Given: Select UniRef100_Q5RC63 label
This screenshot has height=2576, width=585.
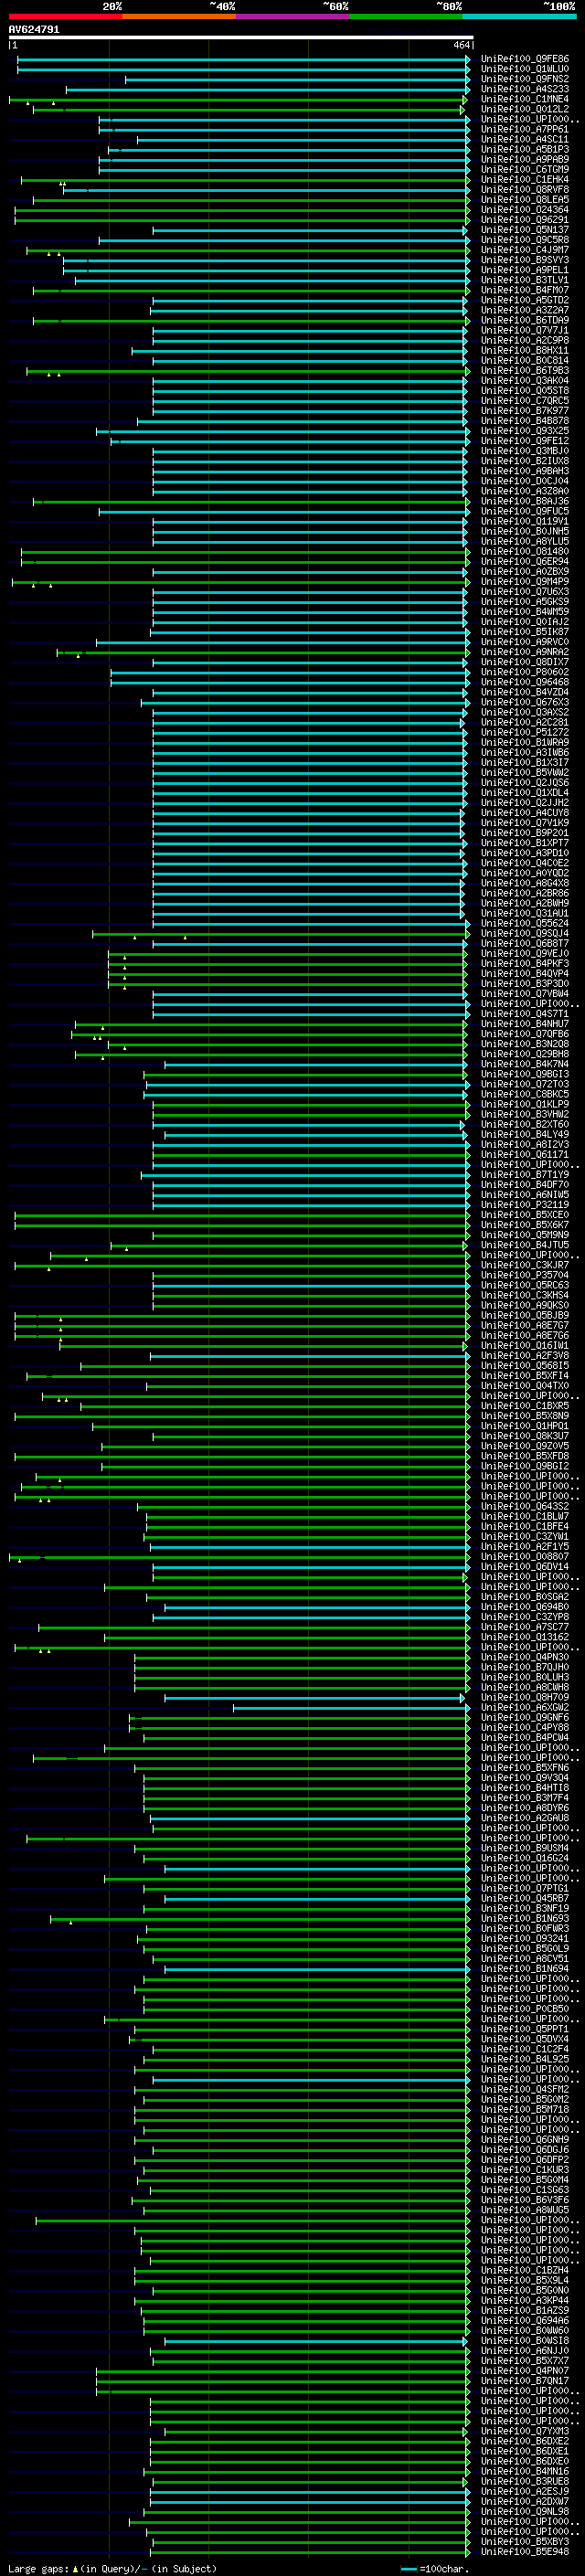Looking at the screenshot, I should point(524,1285).
